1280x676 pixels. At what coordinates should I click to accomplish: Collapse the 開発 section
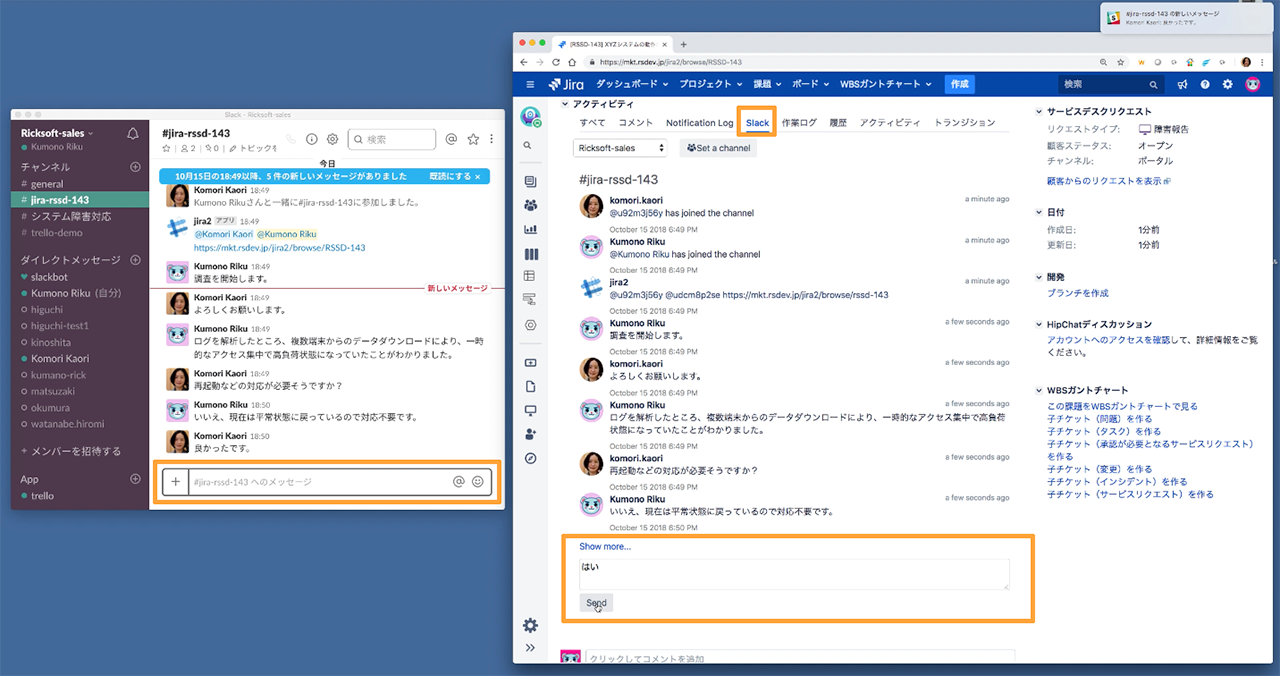pos(1040,277)
